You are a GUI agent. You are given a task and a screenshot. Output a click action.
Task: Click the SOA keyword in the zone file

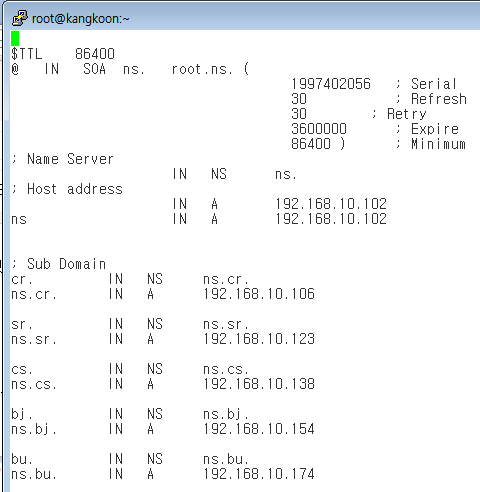pos(95,69)
